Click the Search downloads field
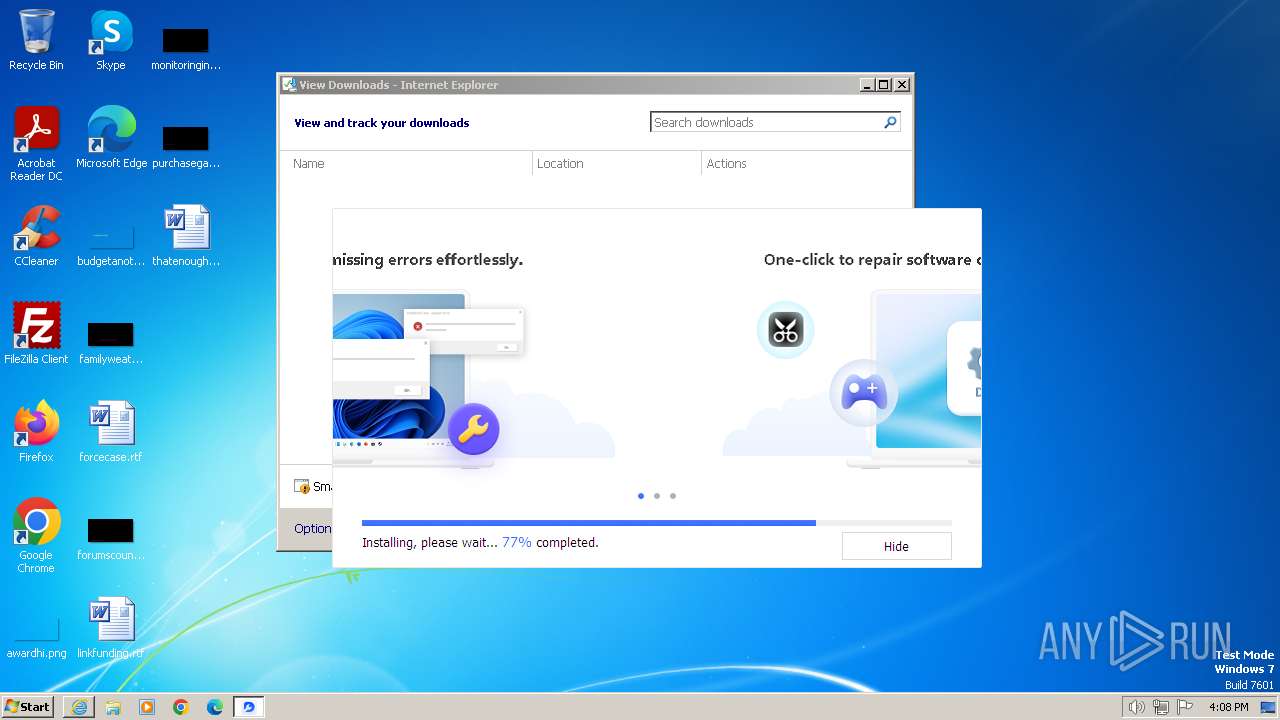The width and height of the screenshot is (1280, 720). [x=766, y=122]
